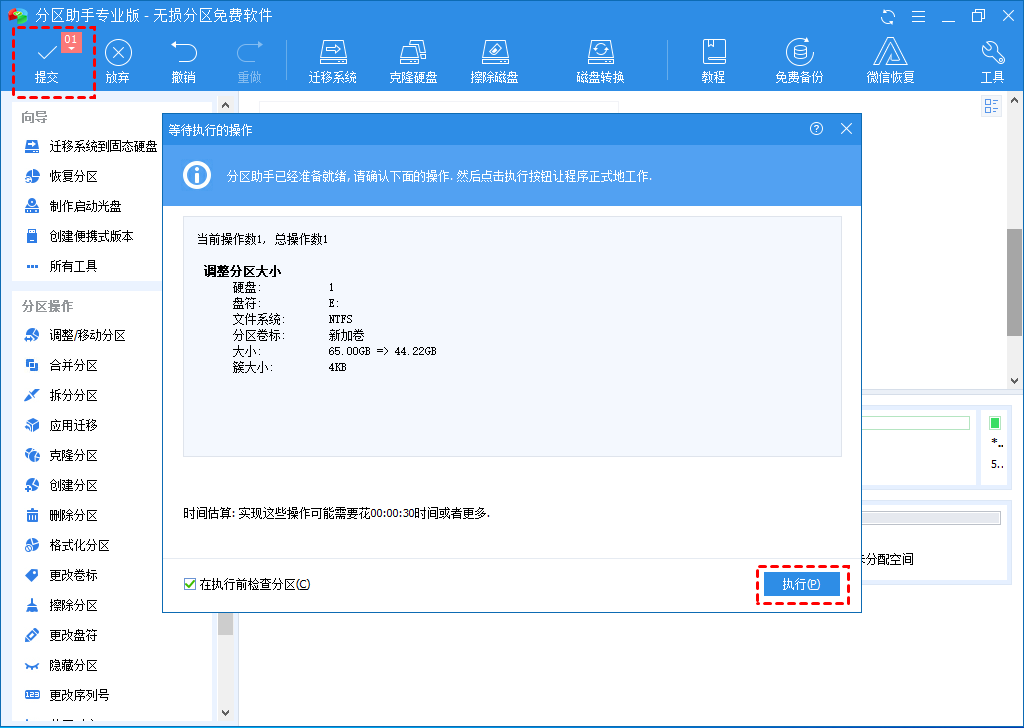Open 所有工具 in sidebar

click(61, 266)
